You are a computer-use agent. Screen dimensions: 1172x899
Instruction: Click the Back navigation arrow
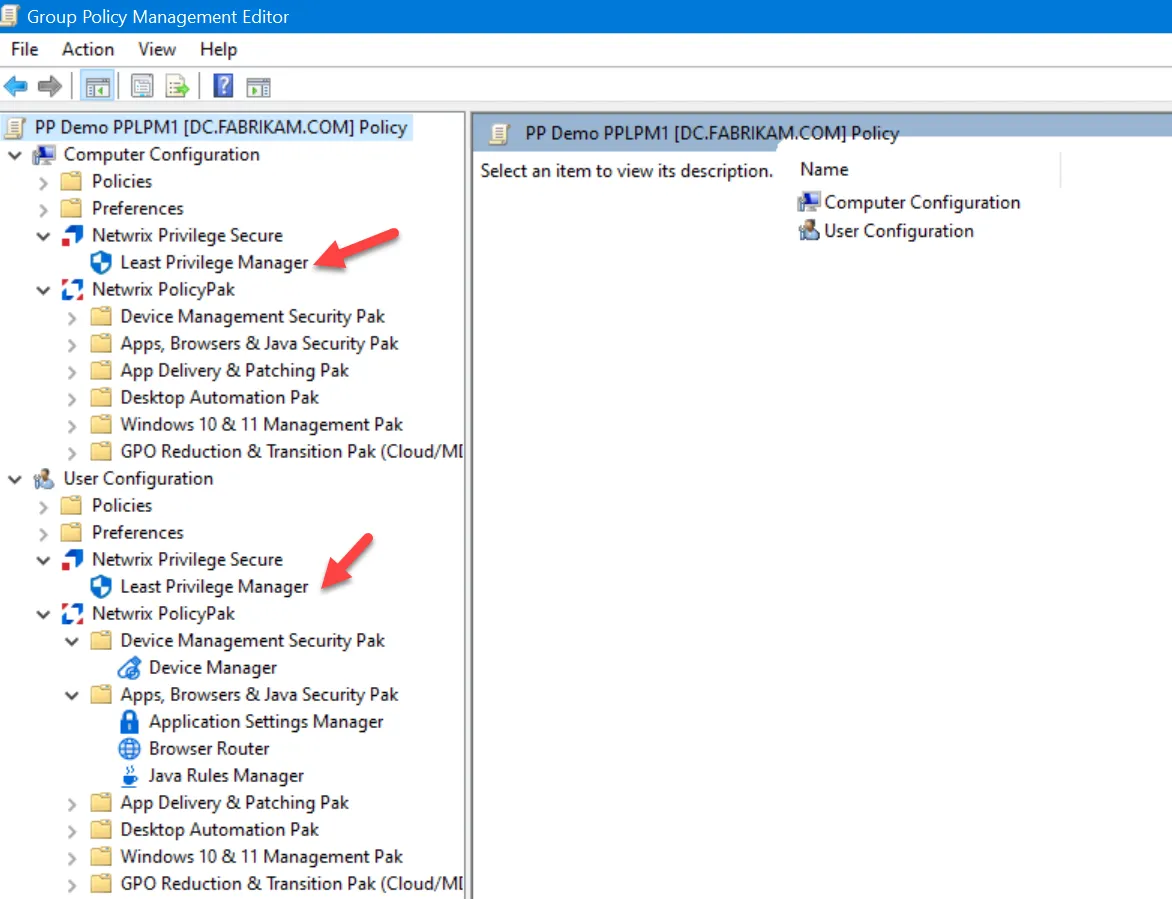(x=17, y=86)
